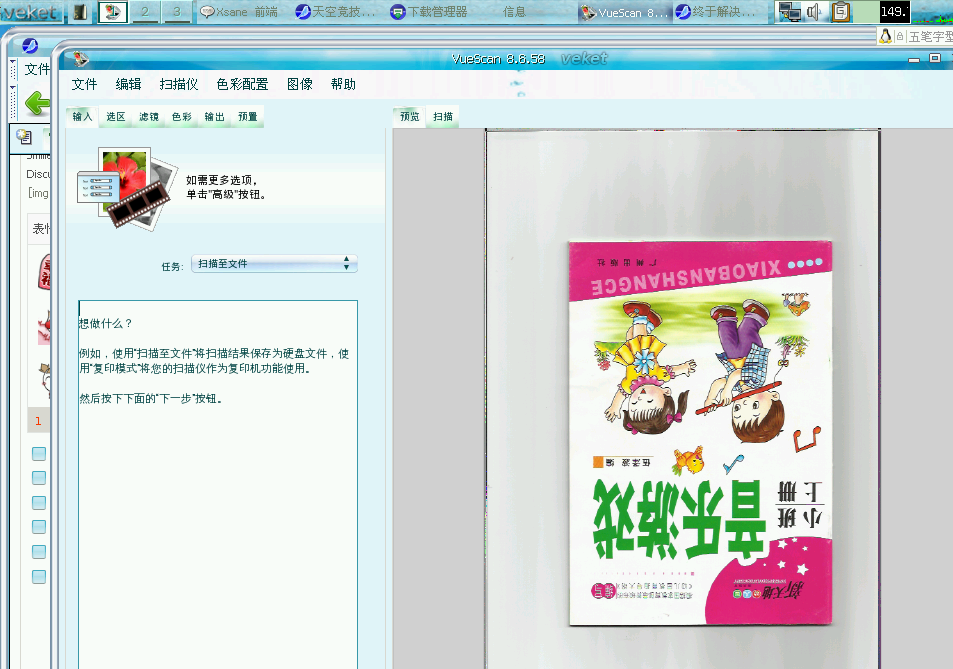The height and width of the screenshot is (669, 953).
Task: Tick the fifth checkbox in browser page
Action: [39, 552]
